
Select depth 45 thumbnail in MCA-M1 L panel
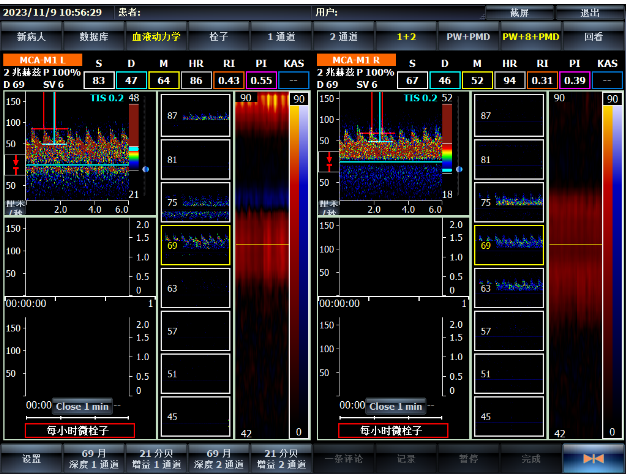click(x=196, y=417)
